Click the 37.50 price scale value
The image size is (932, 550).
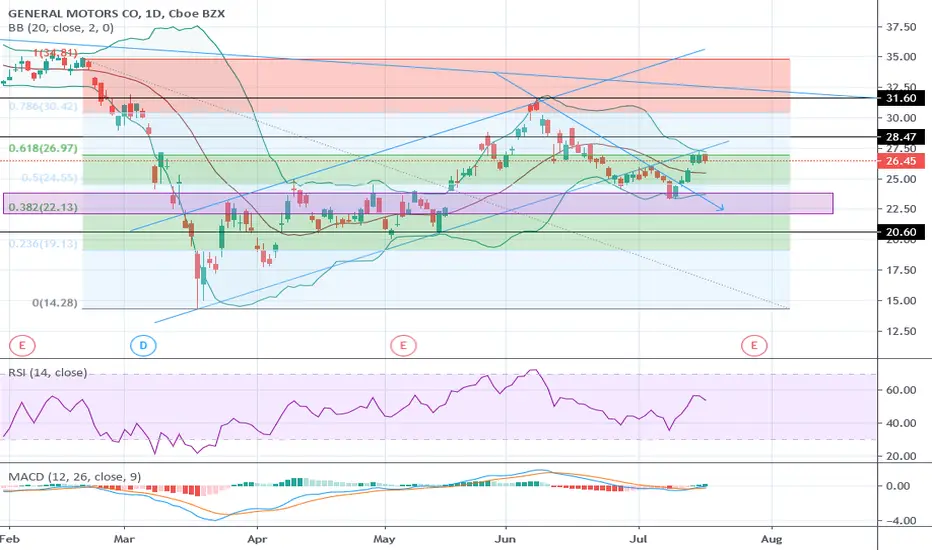901,27
